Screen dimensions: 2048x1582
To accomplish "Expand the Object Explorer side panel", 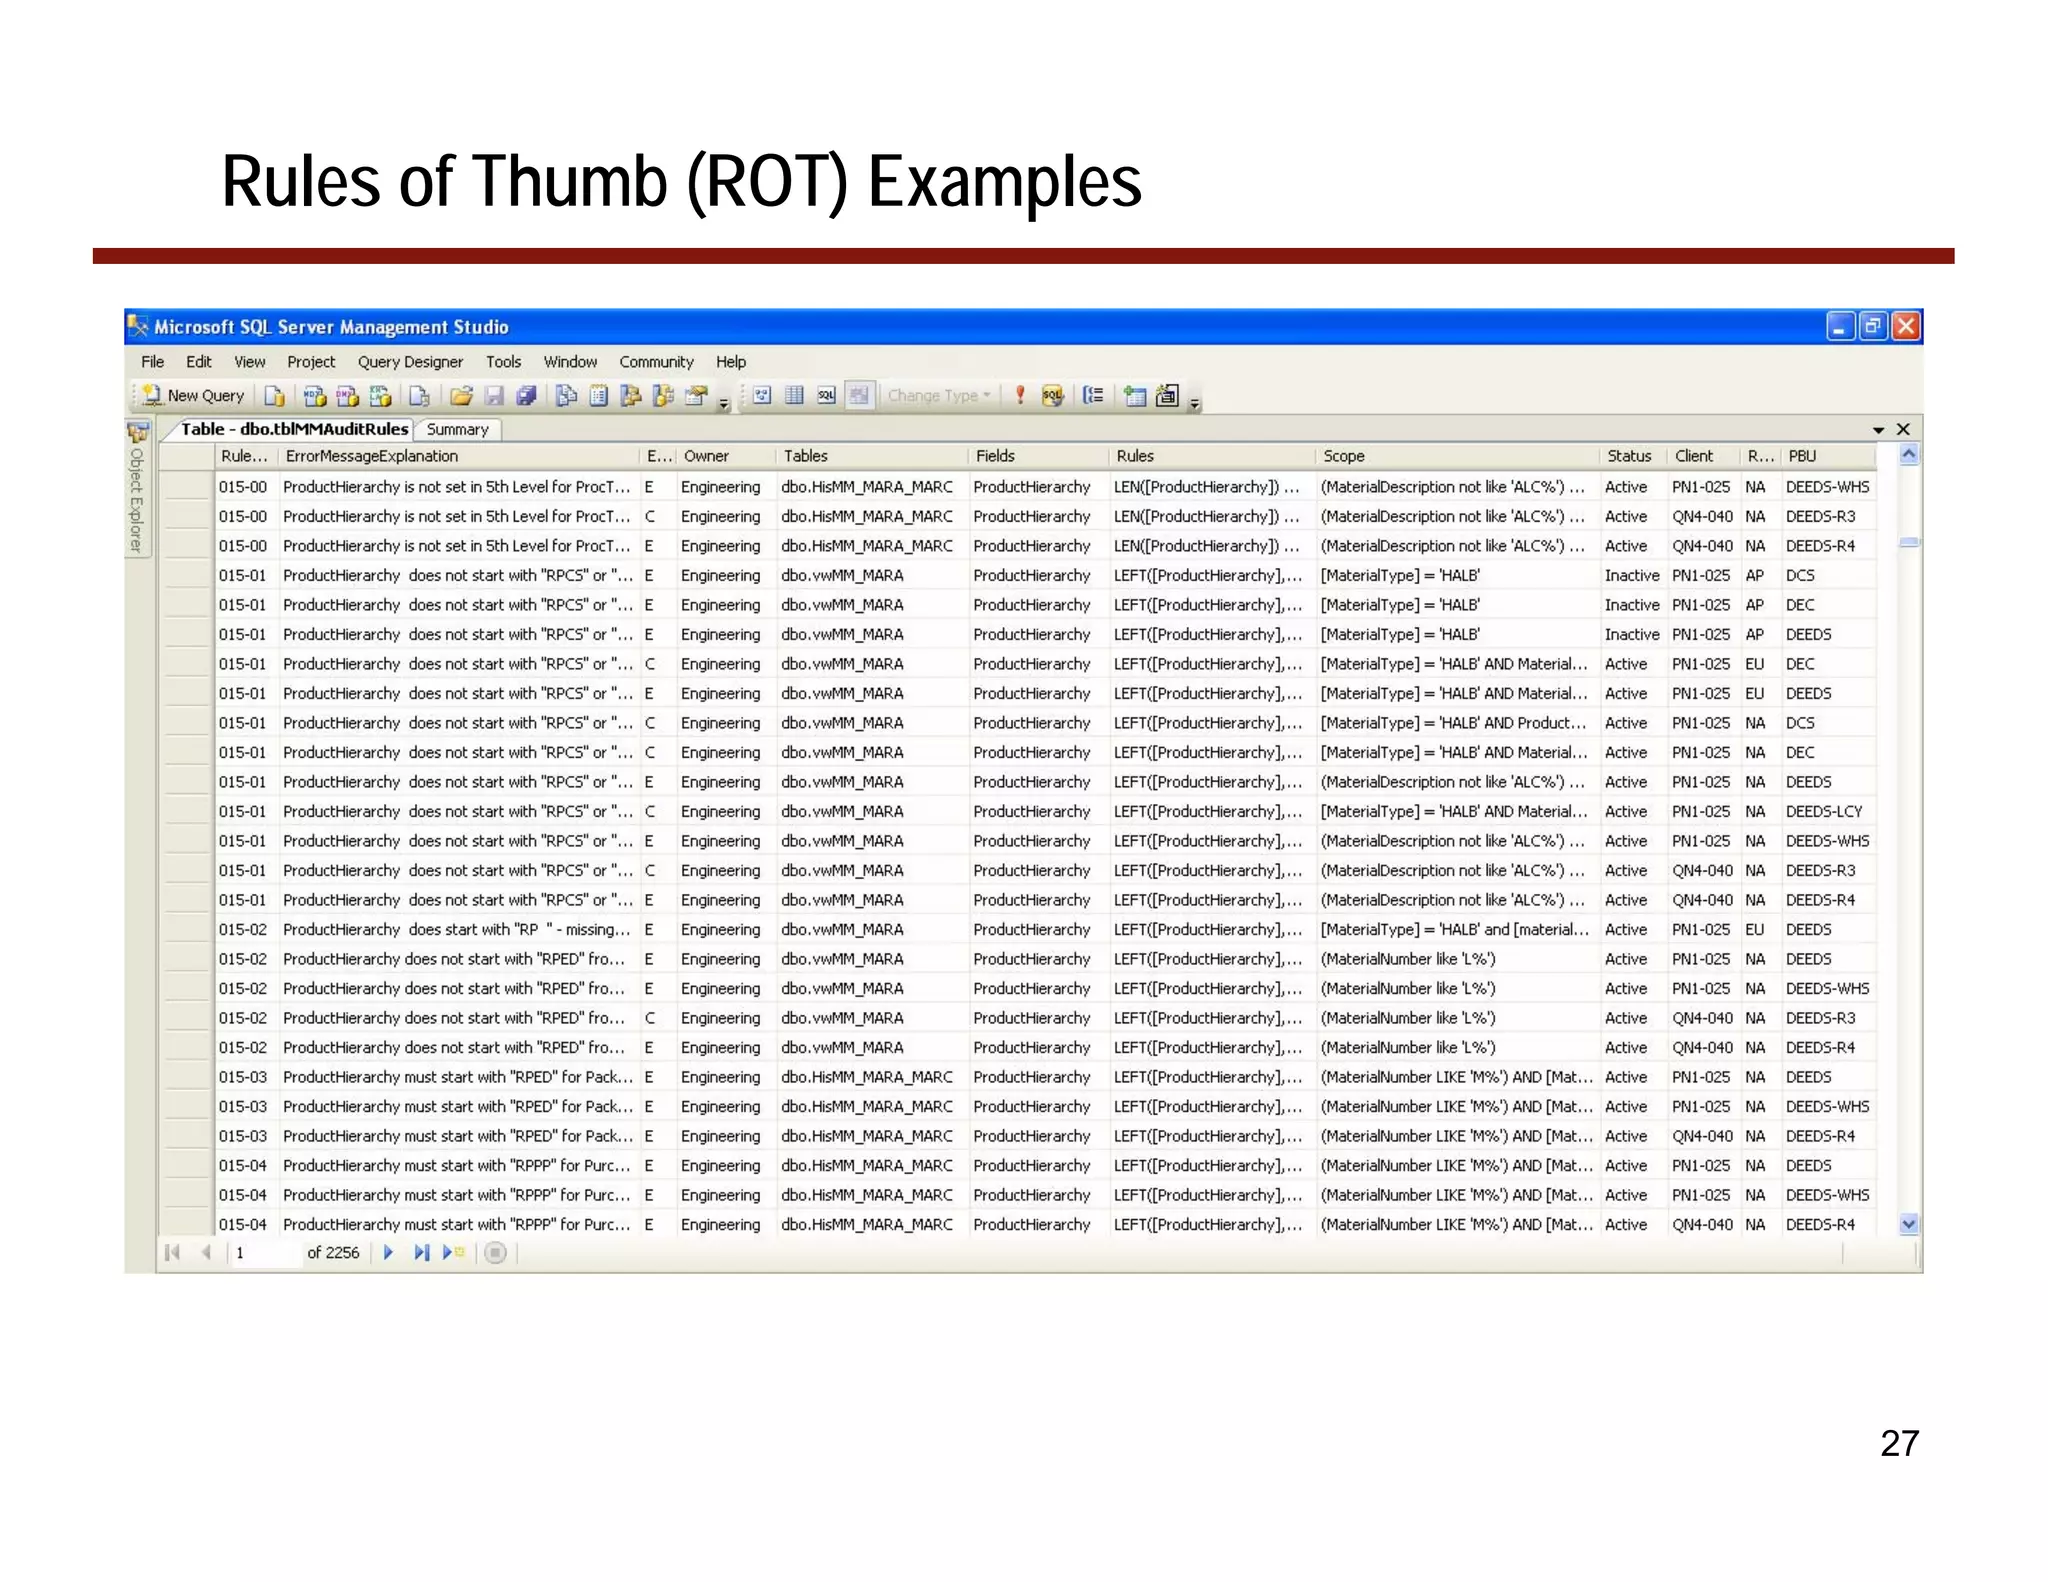I will coord(137,489).
